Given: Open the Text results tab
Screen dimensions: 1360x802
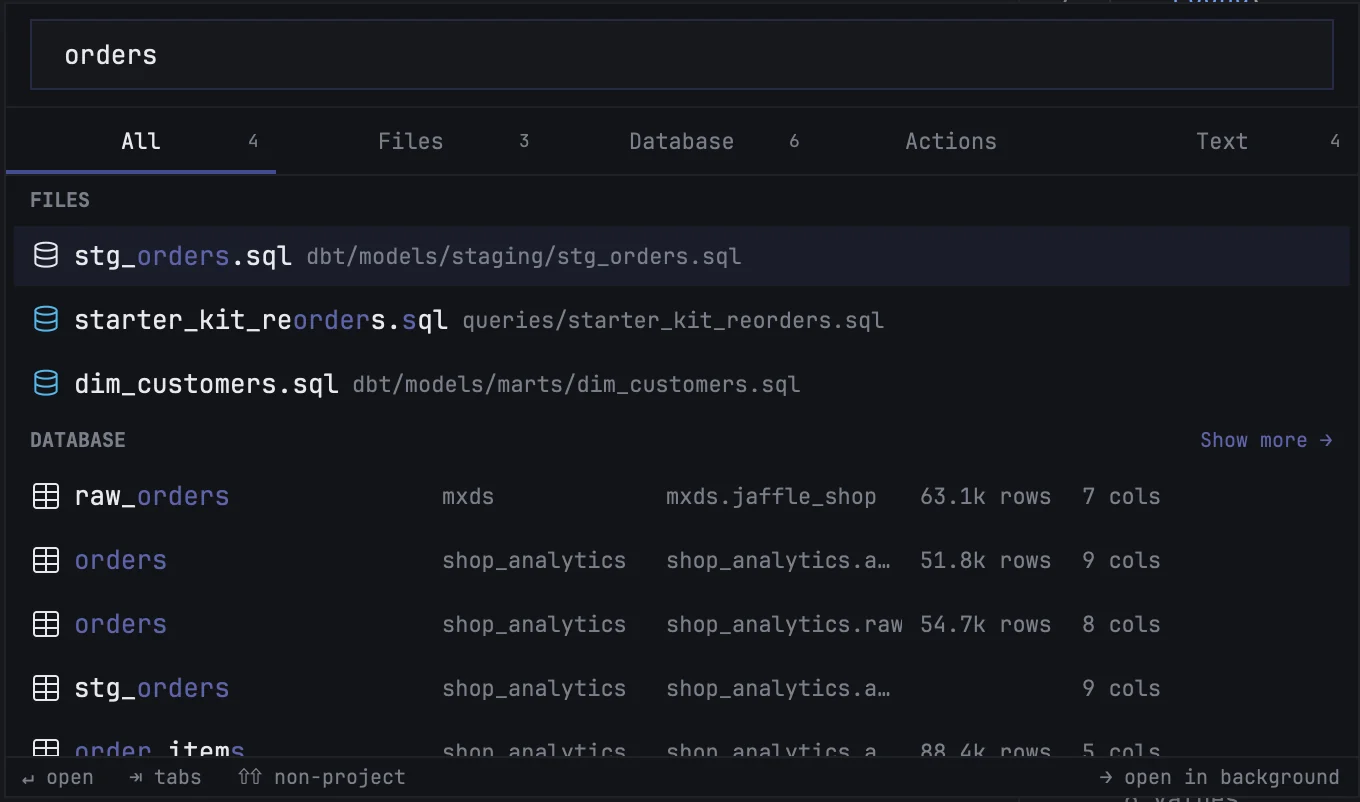Looking at the screenshot, I should (x=1222, y=141).
